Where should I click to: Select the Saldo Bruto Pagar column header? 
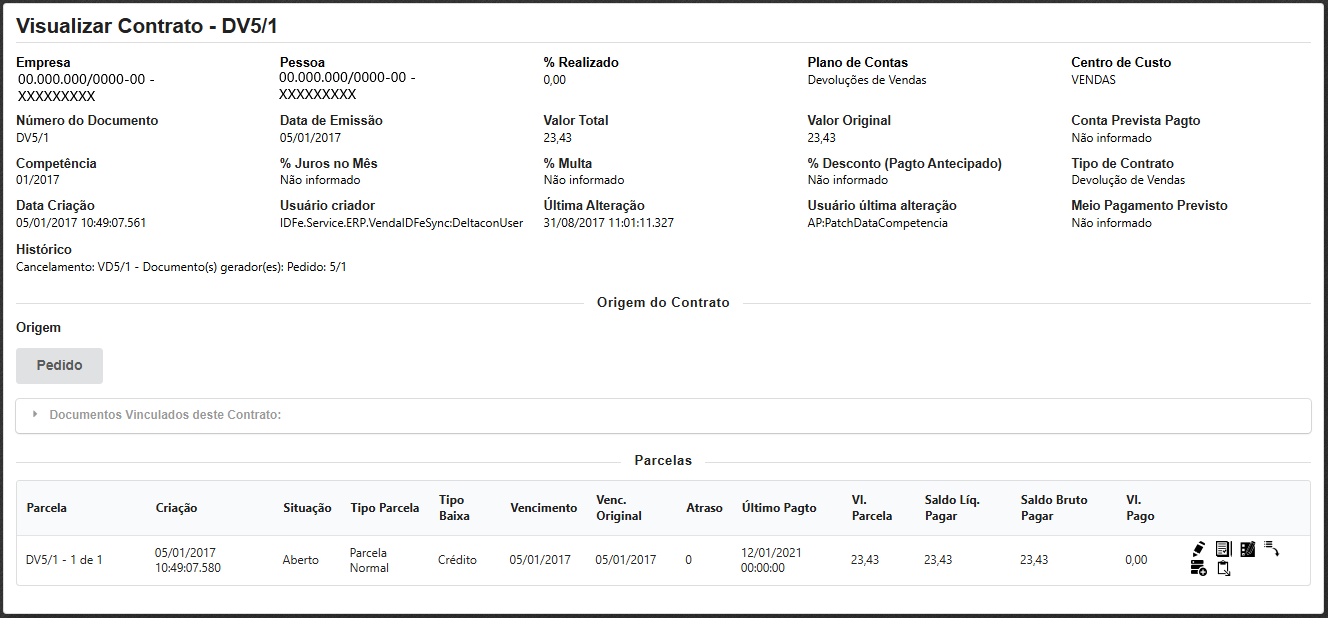[x=1053, y=508]
